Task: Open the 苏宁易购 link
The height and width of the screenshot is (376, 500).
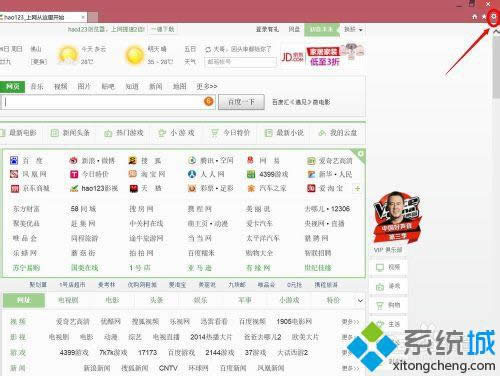Action: point(26,268)
